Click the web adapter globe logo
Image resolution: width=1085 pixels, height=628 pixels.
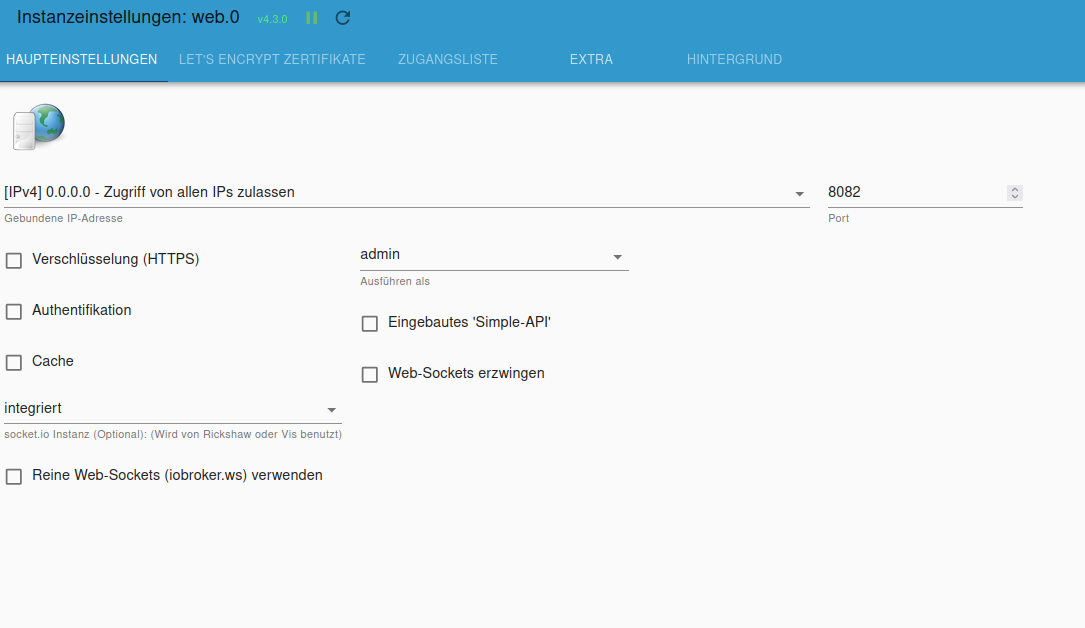click(x=39, y=127)
